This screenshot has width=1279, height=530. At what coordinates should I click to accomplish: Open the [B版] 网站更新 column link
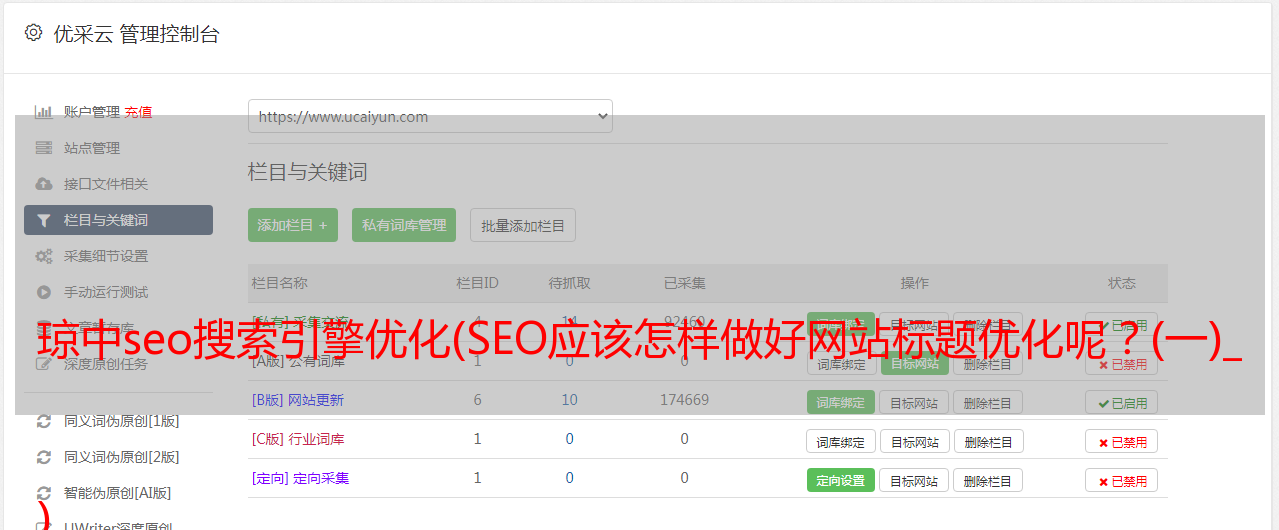pos(298,400)
